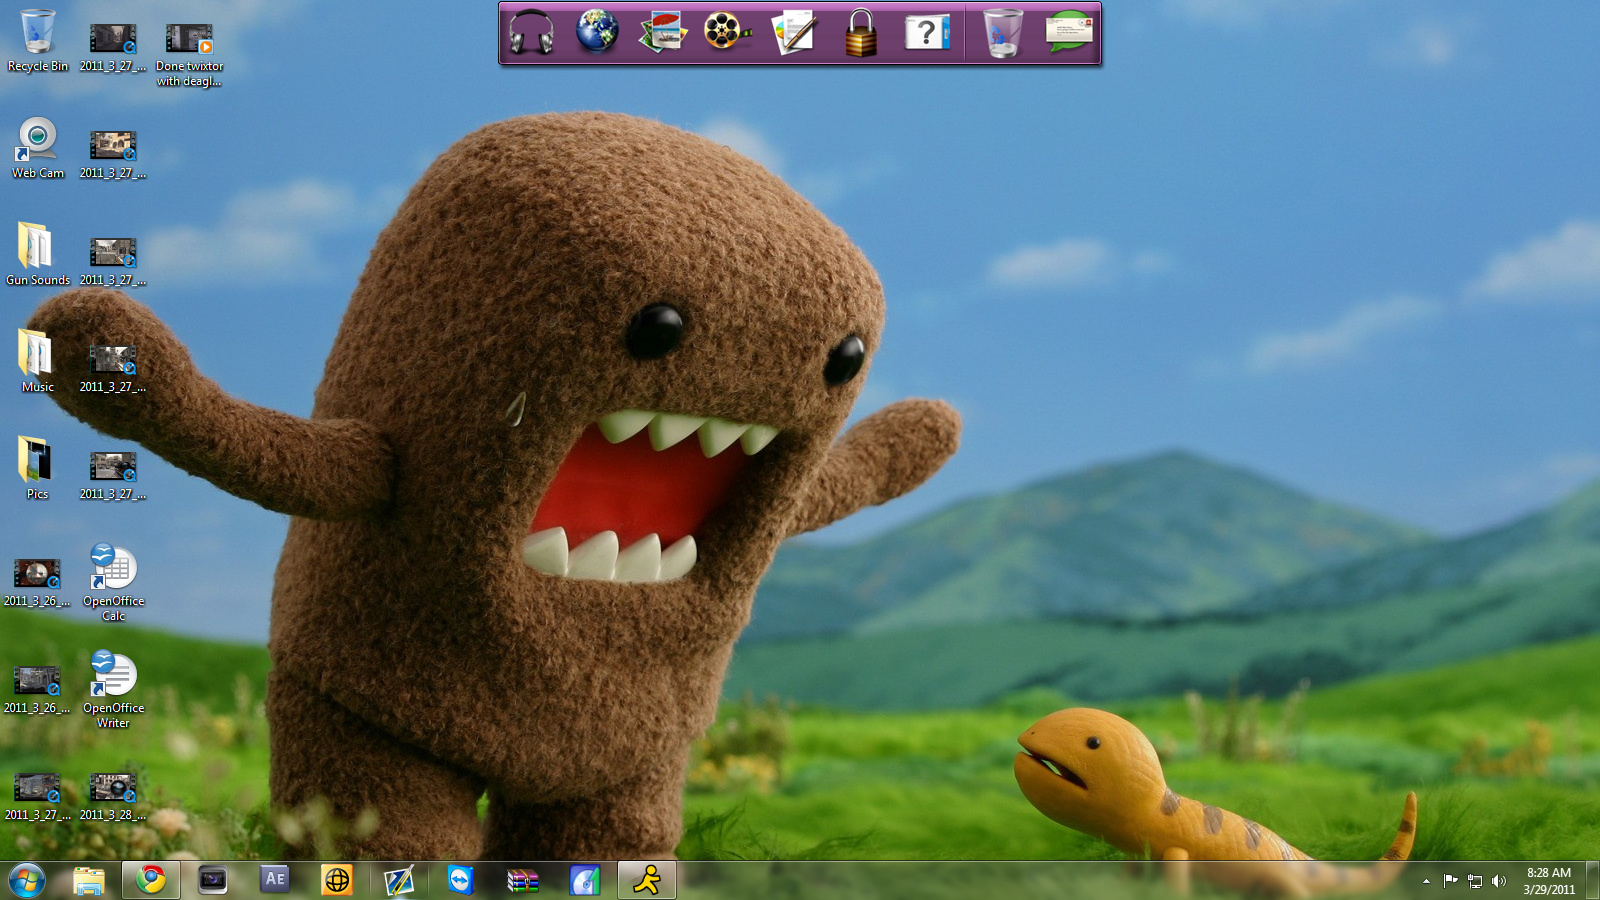Select the video file right of Web Cam
The height and width of the screenshot is (900, 1600).
[113, 155]
